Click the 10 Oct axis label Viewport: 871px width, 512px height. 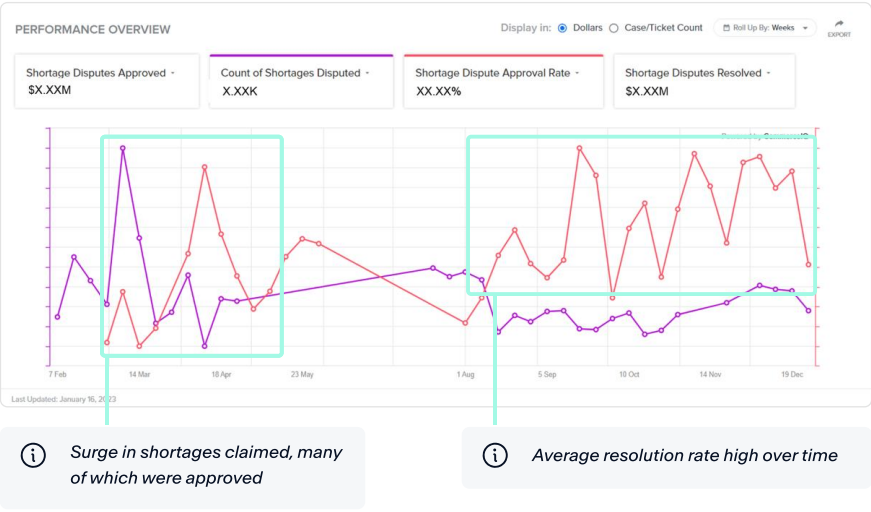click(629, 374)
